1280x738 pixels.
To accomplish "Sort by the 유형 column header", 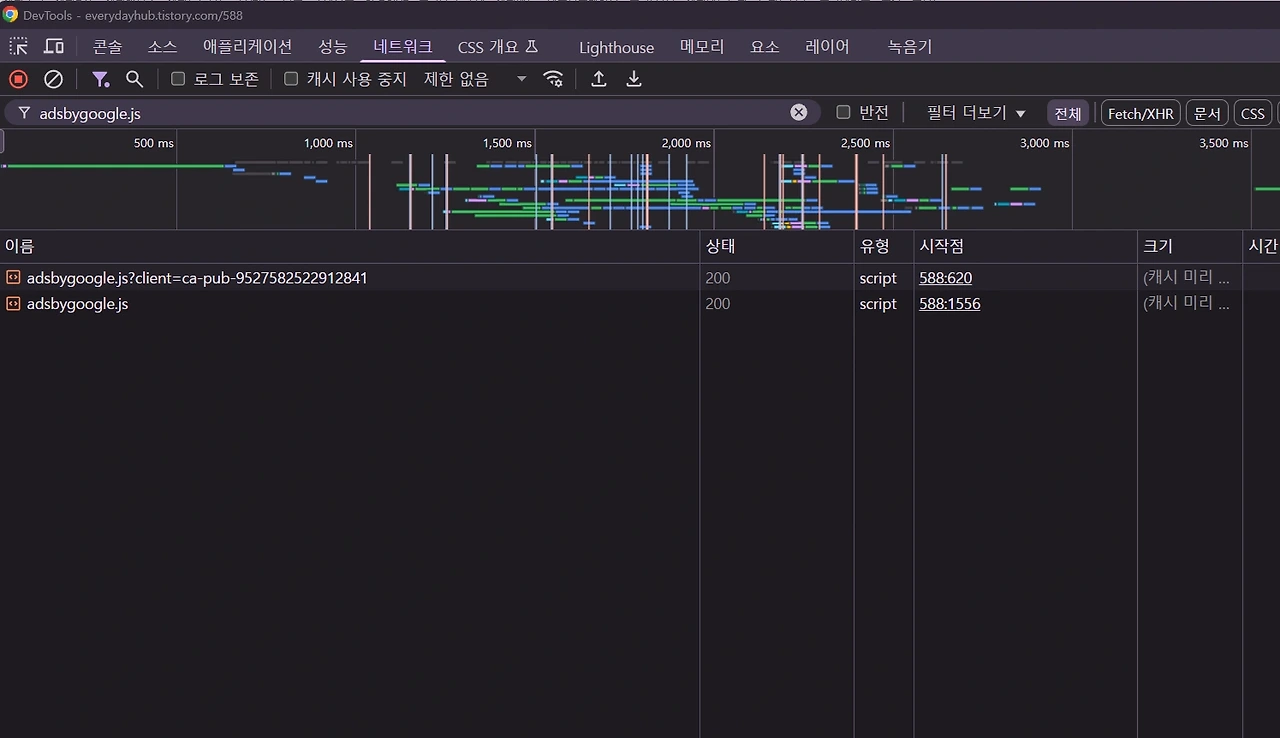I will click(883, 246).
